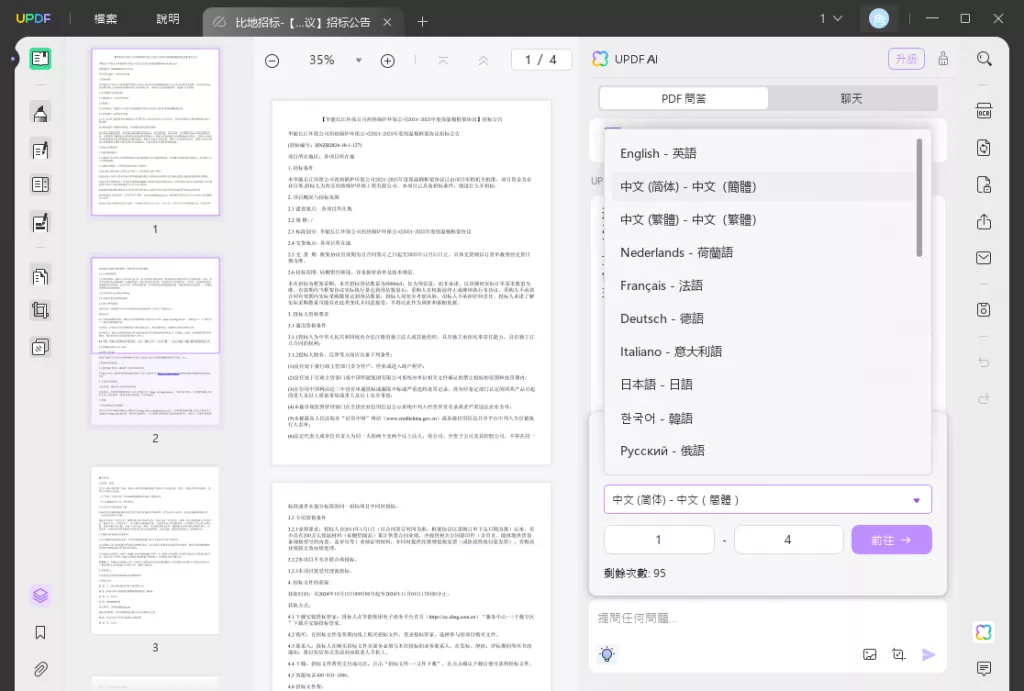The image size is (1024, 691).
Task: Click the 提問任何問題 question input
Action: 768,618
